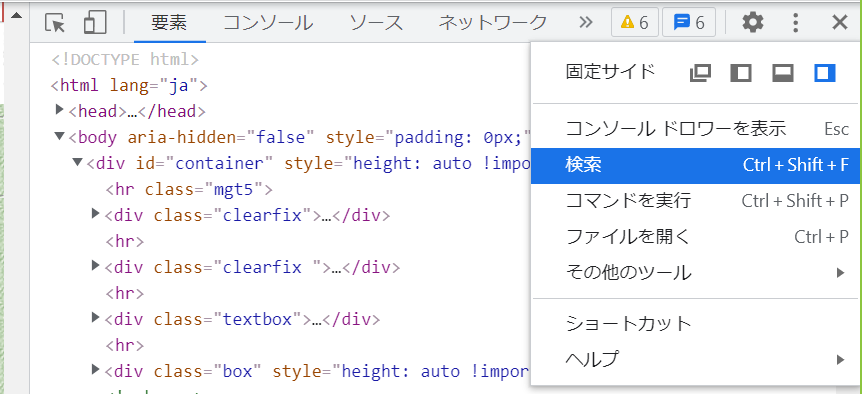Activate the inspect element picker icon
The height and width of the screenshot is (394, 862).
click(55, 23)
